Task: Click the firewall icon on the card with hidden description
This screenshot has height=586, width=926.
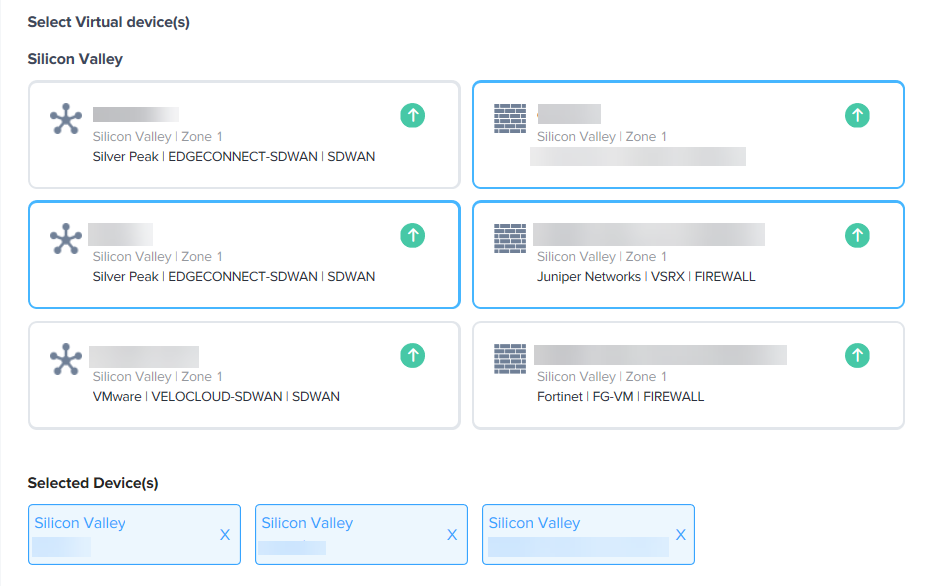Action: [510, 119]
